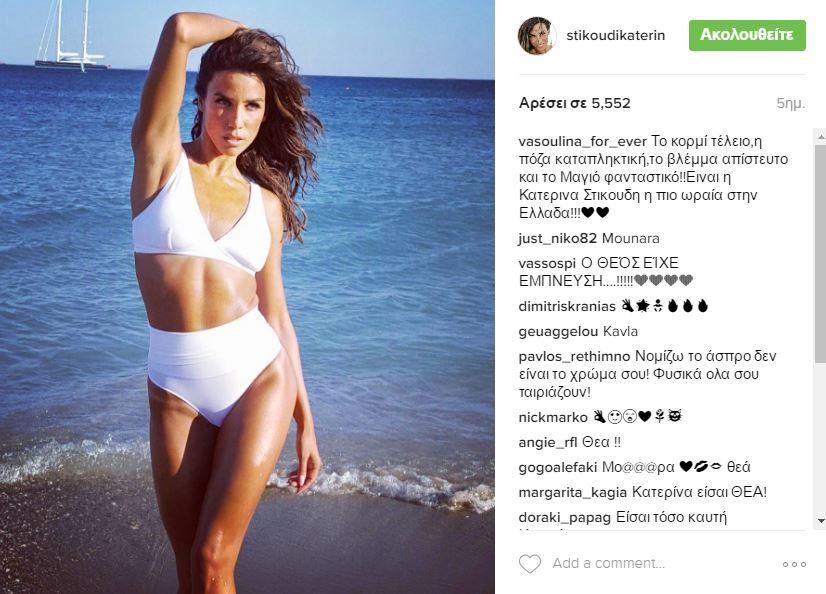This screenshot has width=826, height=594.
Task: Open pavlos_rethimno commenter profile
Action: [x=575, y=357]
